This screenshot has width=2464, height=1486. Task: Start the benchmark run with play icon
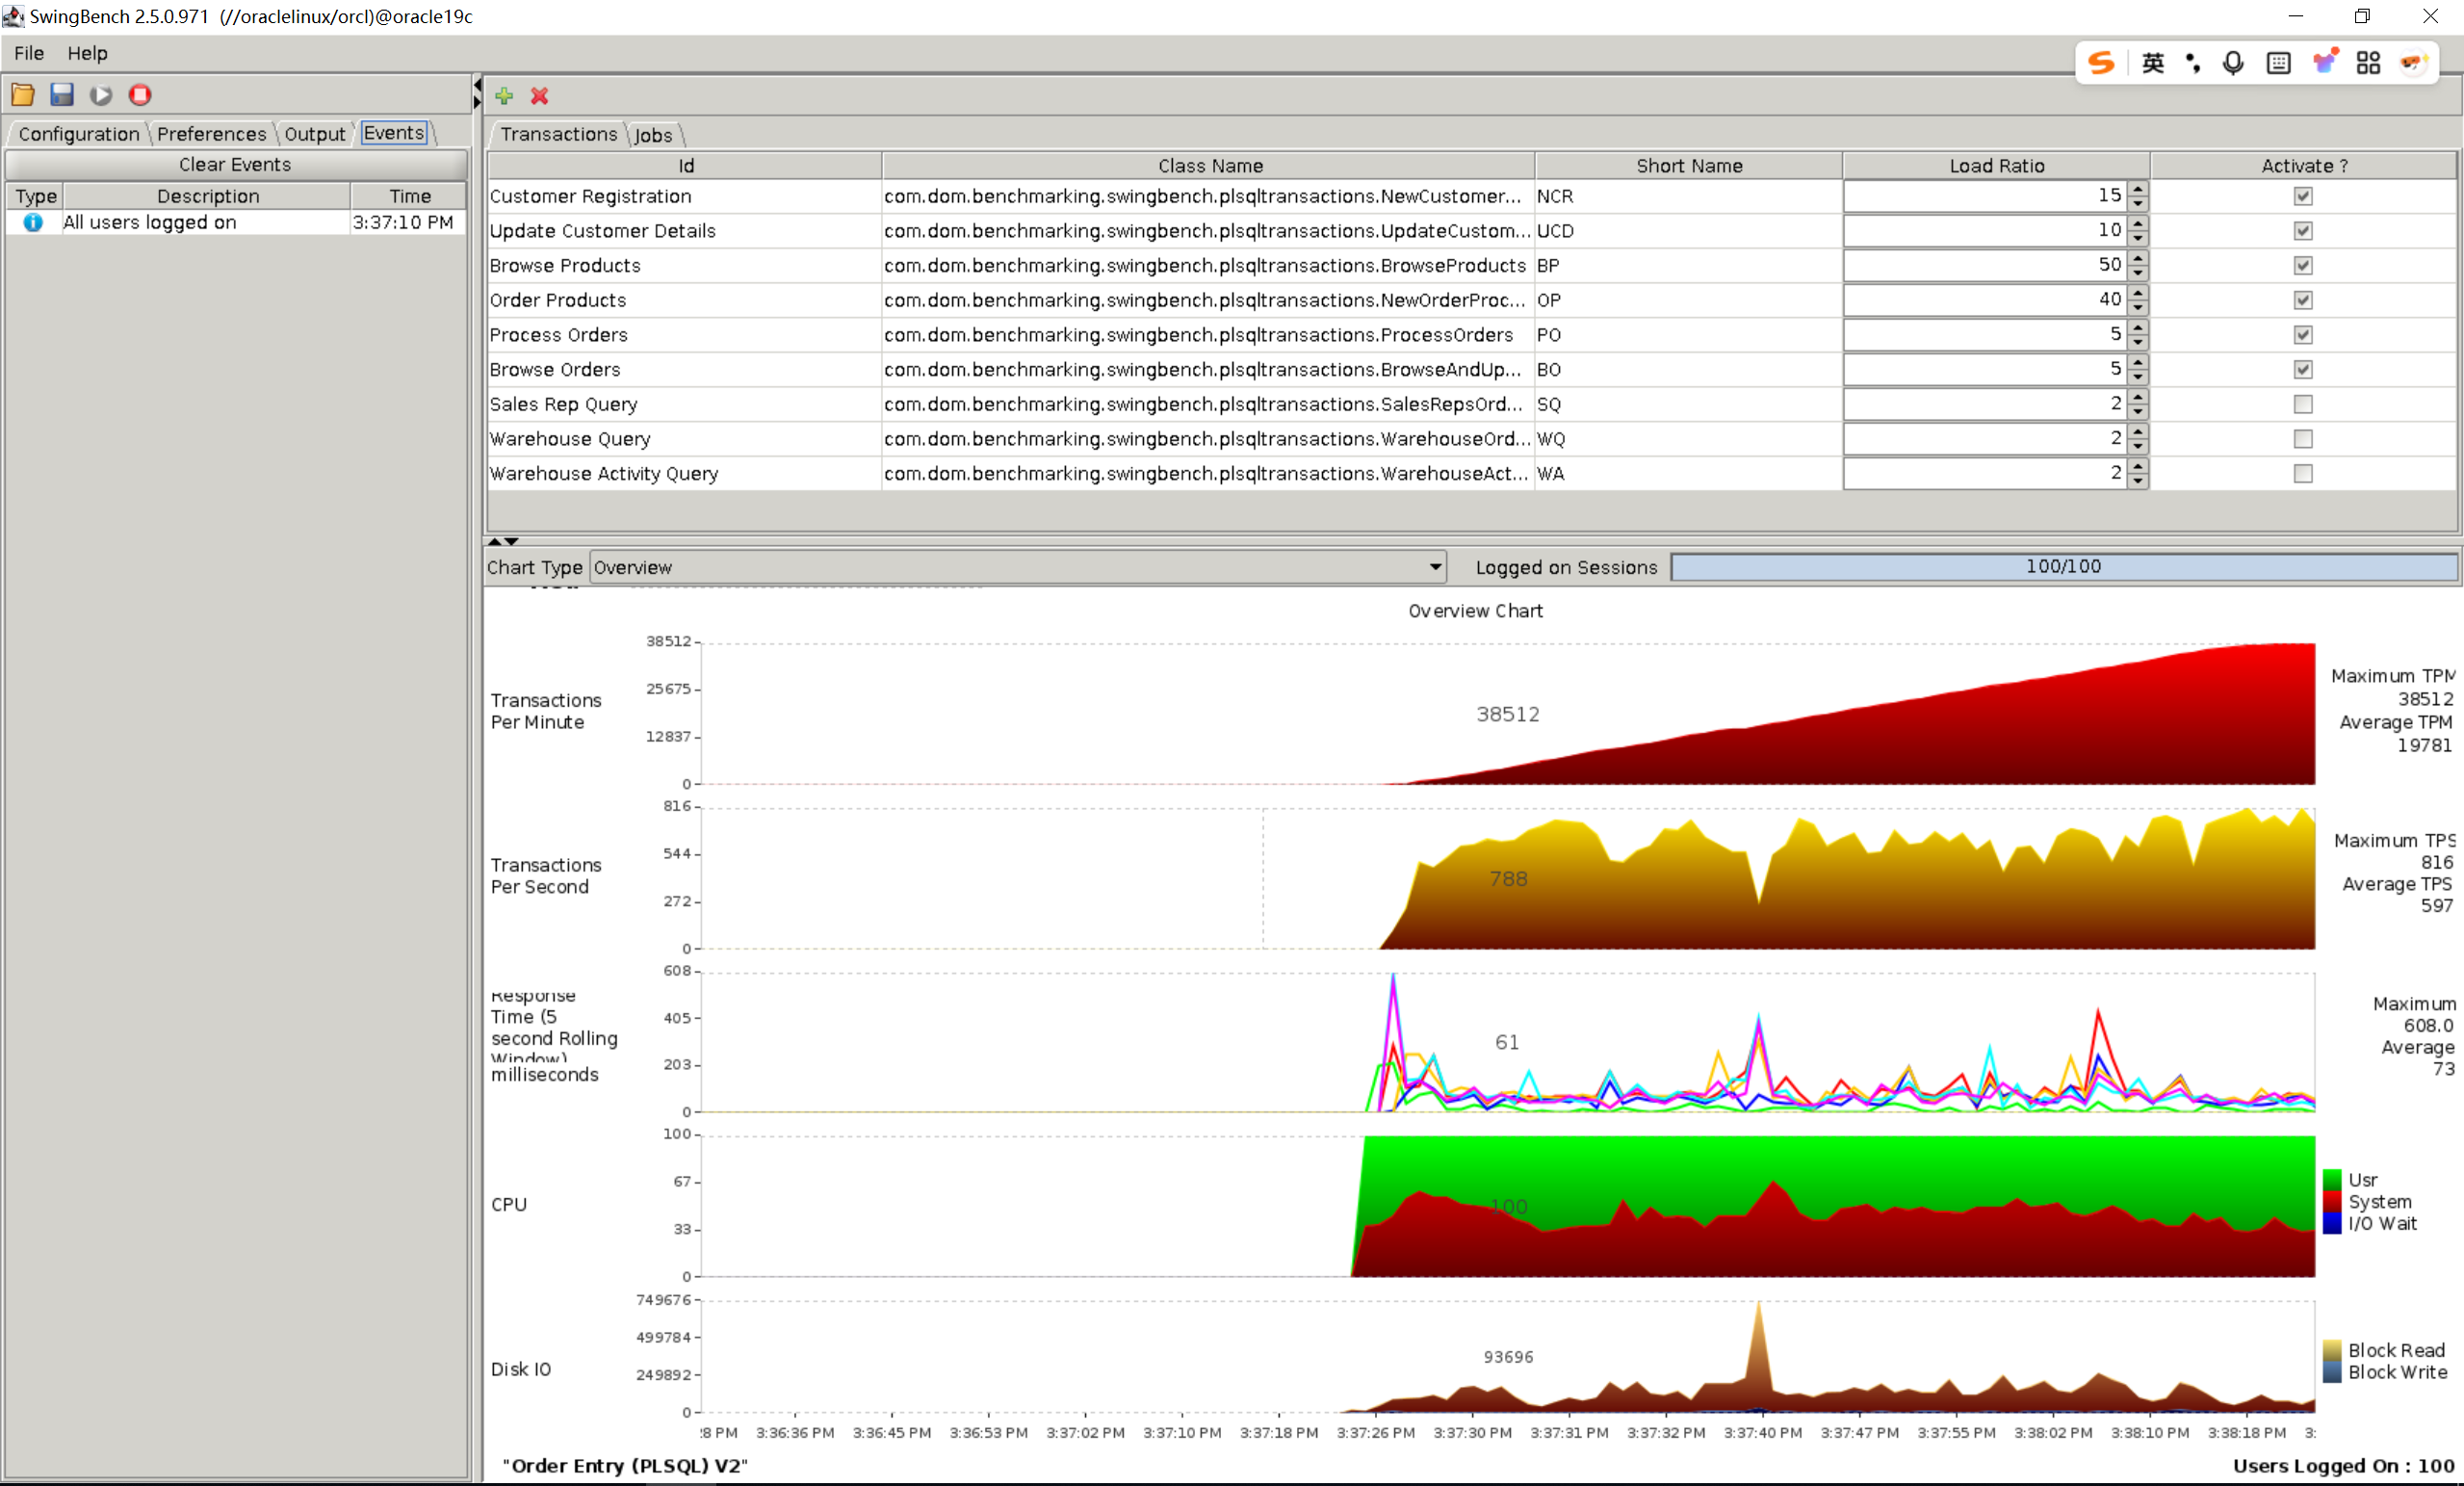point(101,95)
